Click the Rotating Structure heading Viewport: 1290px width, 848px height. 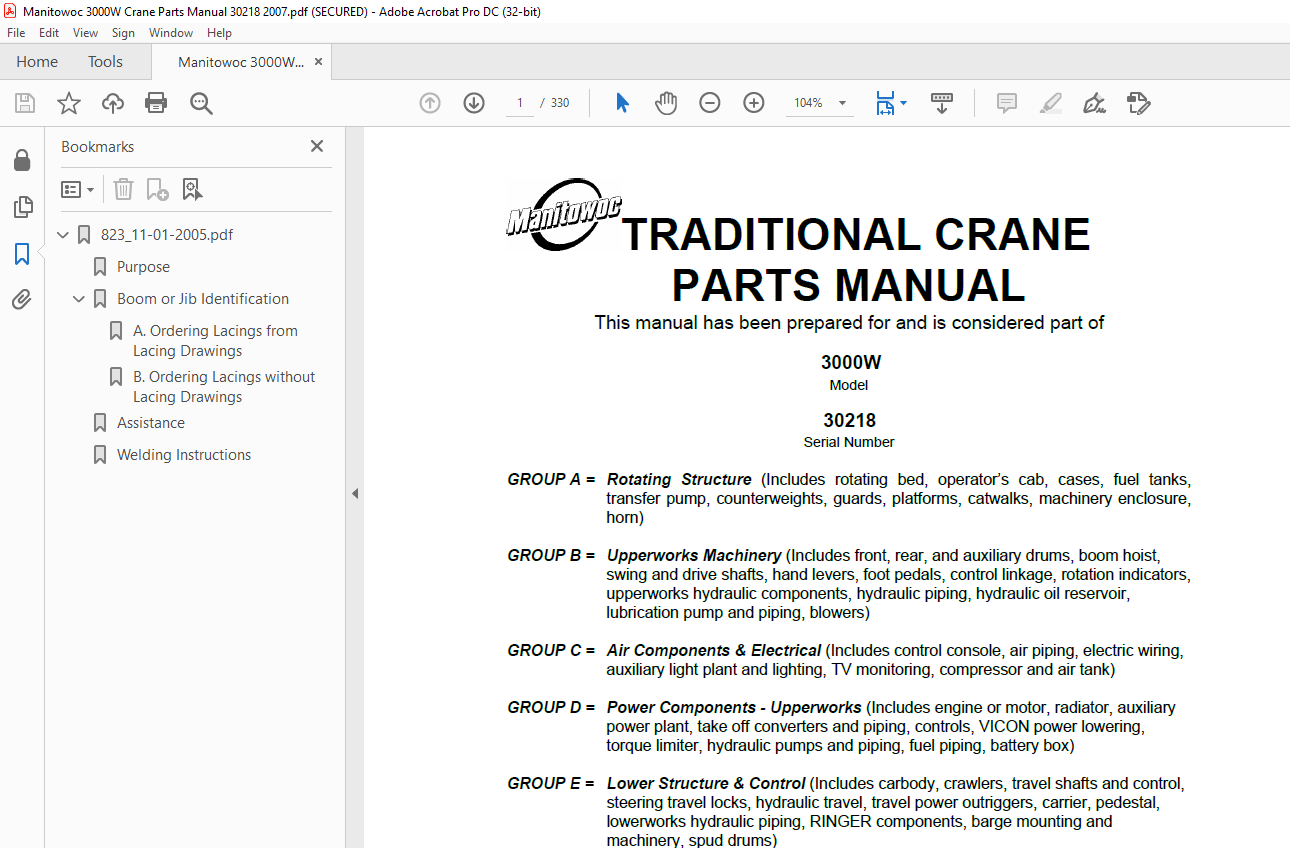[679, 480]
